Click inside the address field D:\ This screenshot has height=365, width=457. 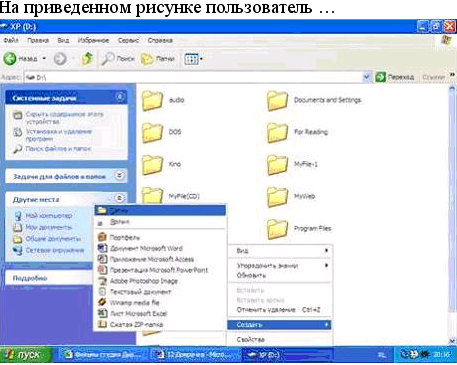click(193, 77)
